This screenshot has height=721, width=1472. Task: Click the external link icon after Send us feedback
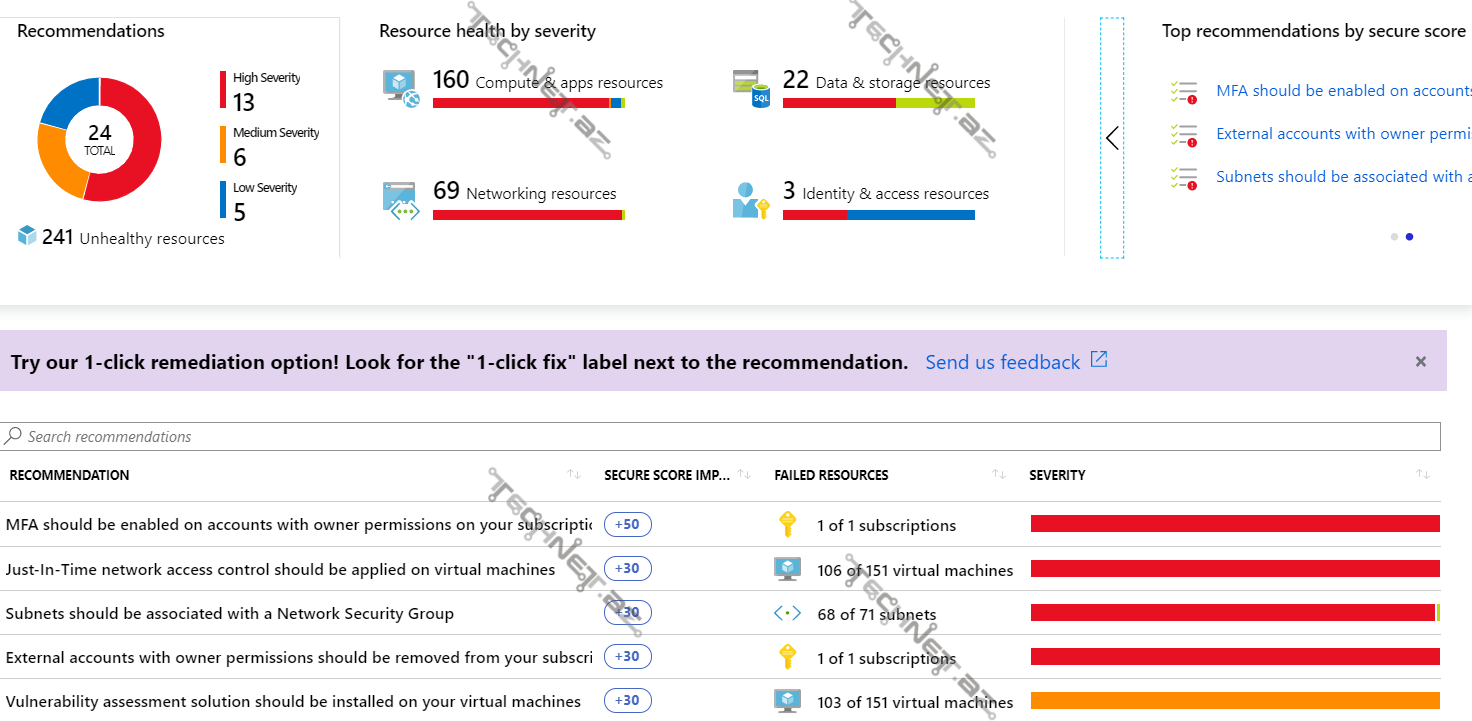(x=1099, y=360)
